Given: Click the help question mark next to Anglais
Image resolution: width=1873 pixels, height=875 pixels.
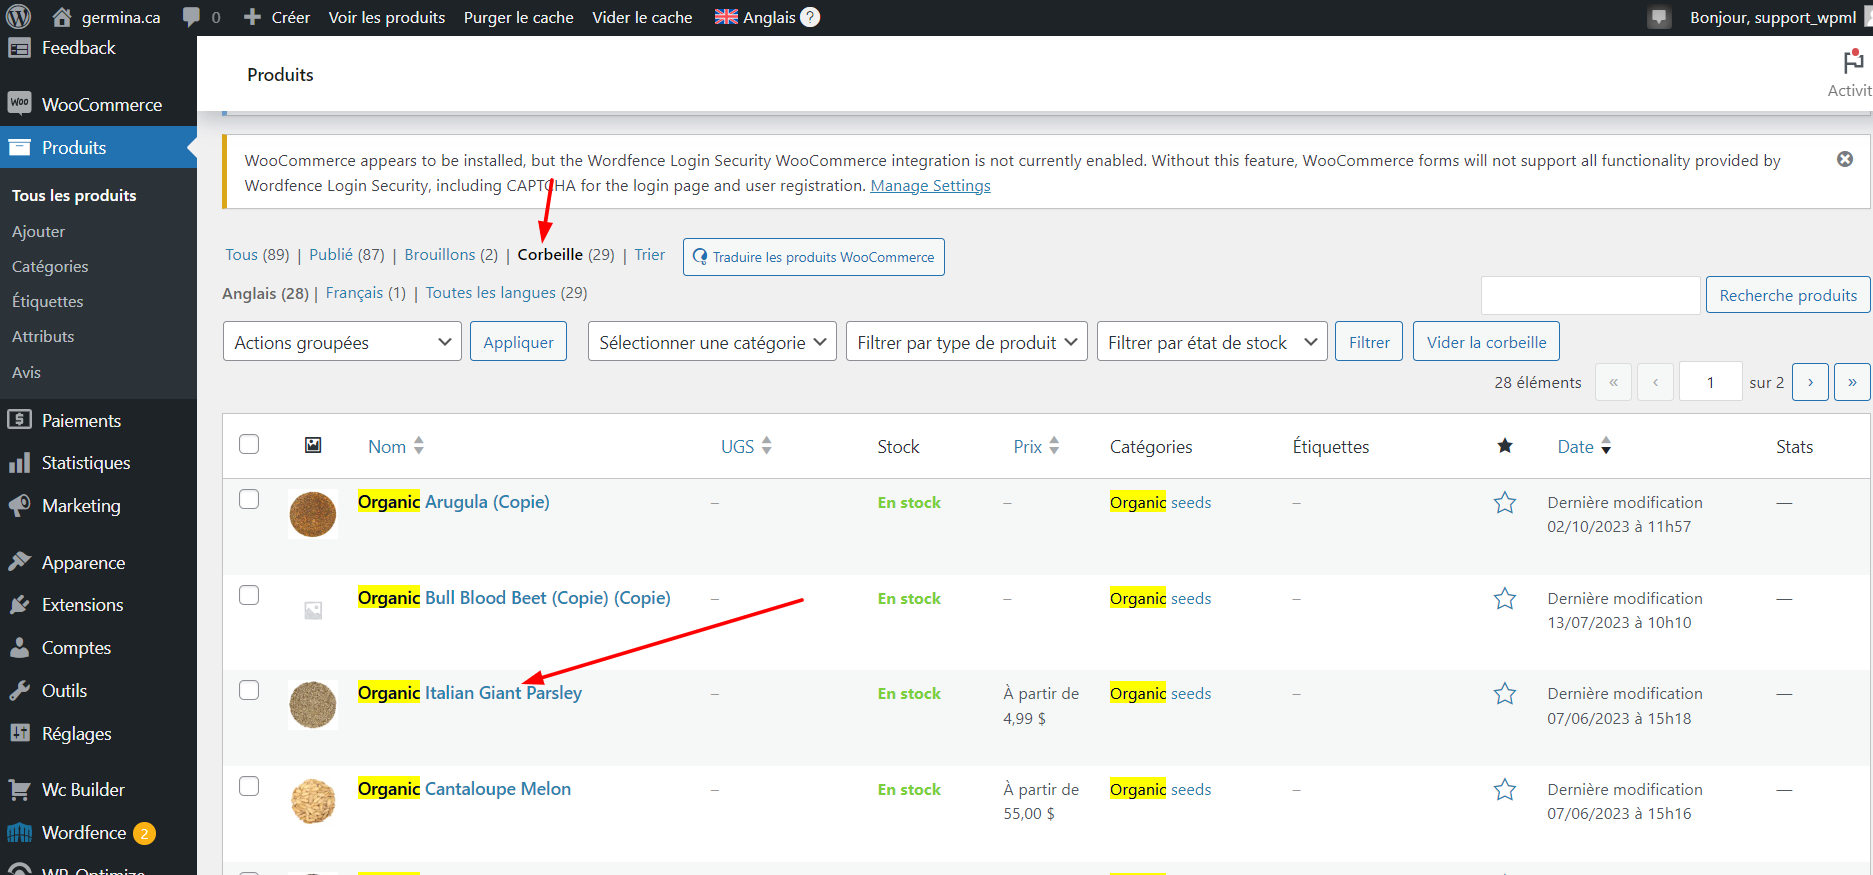Looking at the screenshot, I should pyautogui.click(x=810, y=17).
